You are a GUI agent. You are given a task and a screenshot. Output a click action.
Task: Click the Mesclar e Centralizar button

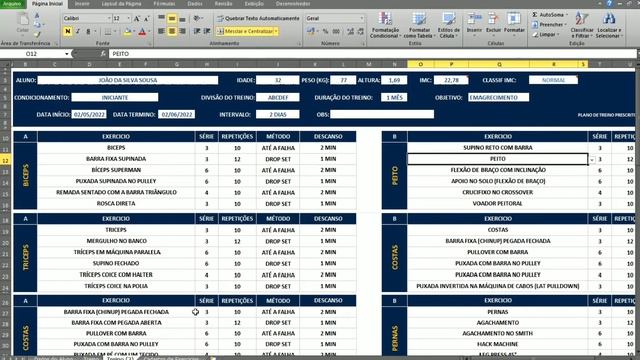pos(244,31)
